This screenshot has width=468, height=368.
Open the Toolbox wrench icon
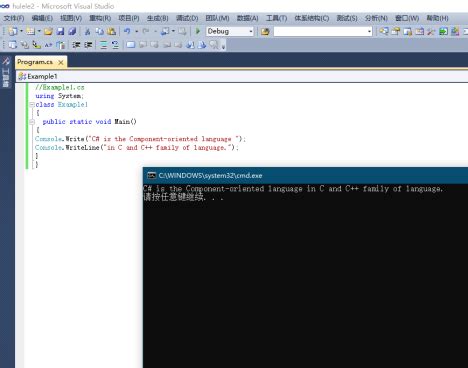coord(431,31)
